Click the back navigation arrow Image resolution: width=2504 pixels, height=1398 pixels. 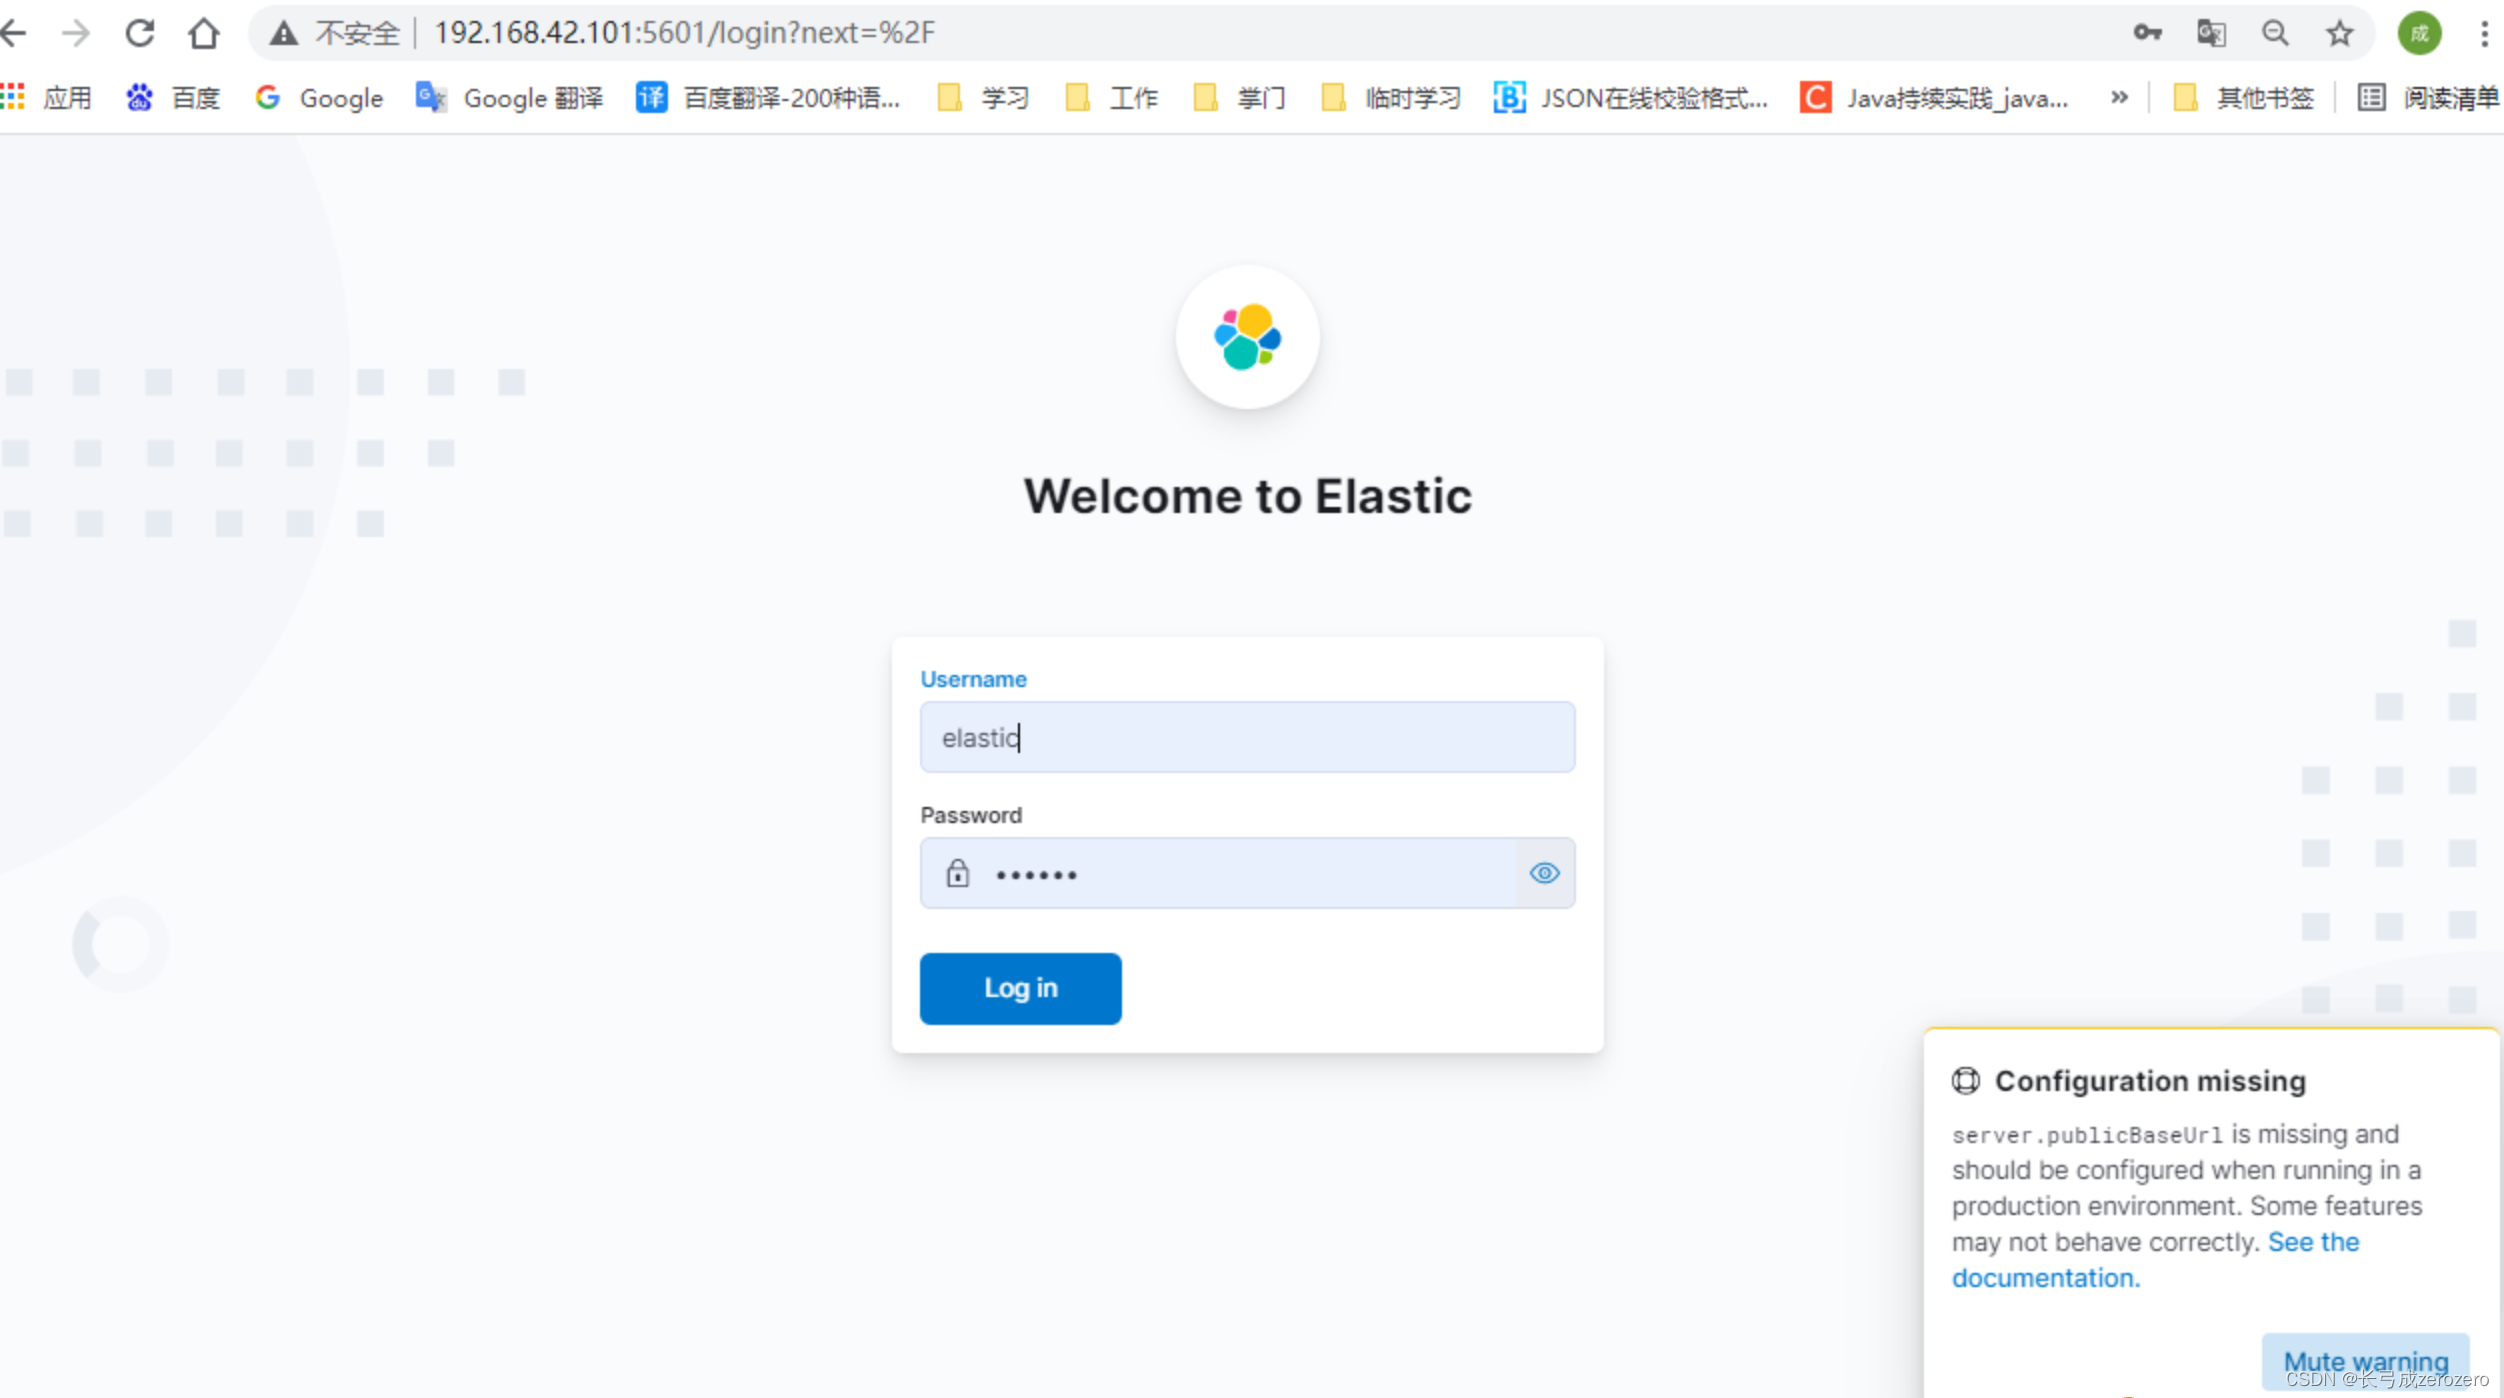click(x=14, y=33)
